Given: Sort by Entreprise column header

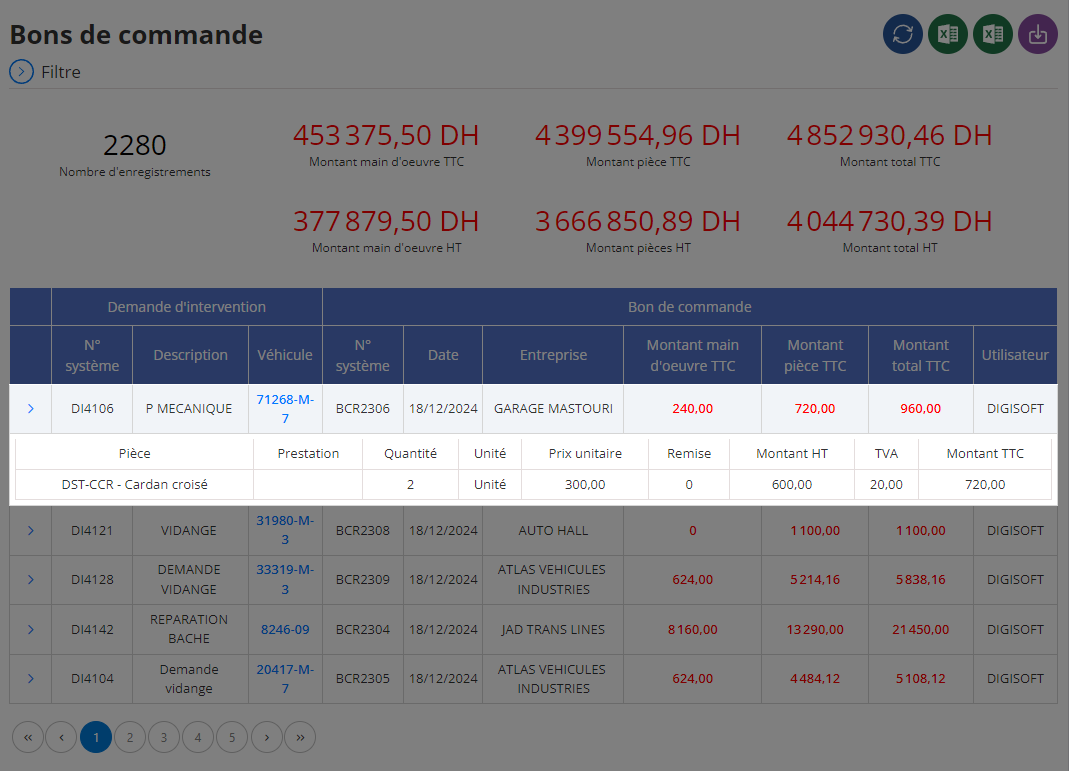Looking at the screenshot, I should tap(553, 354).
